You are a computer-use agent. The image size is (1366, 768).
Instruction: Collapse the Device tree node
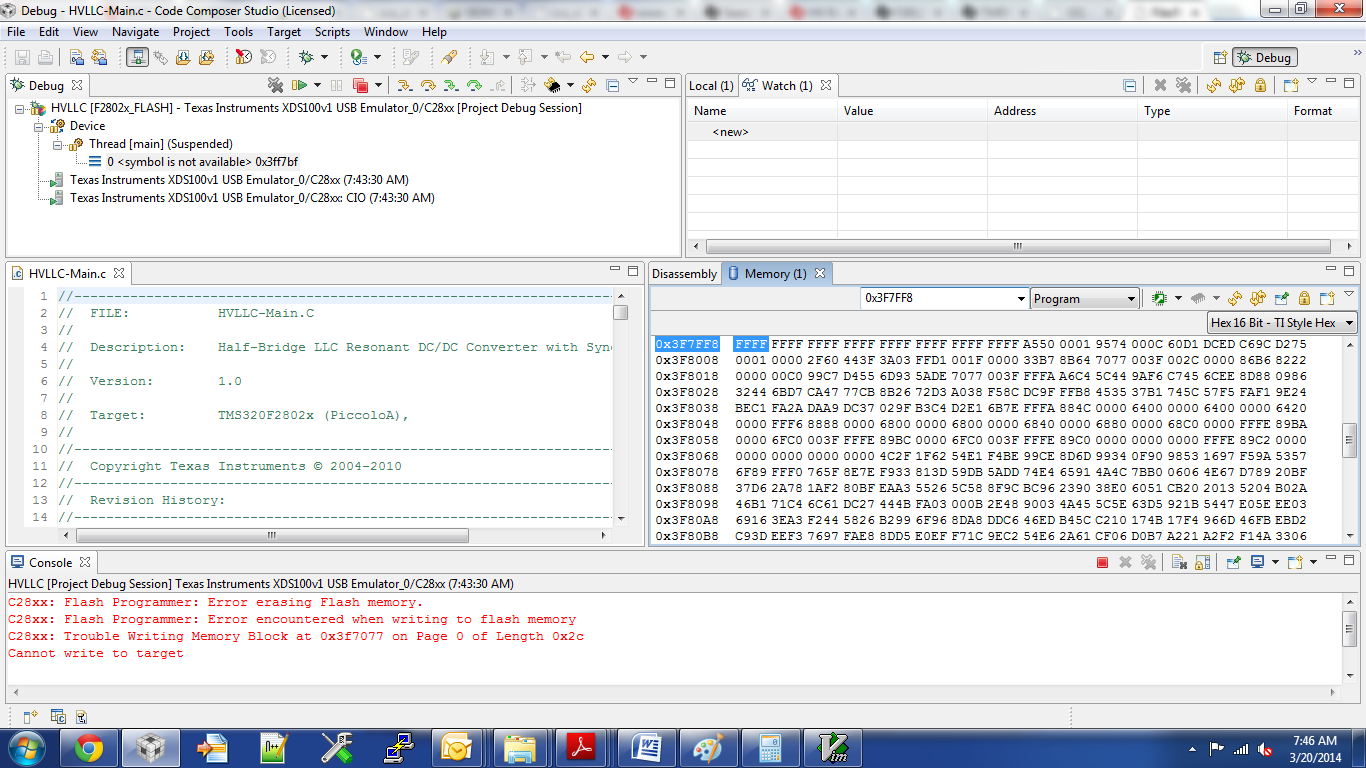(39, 126)
